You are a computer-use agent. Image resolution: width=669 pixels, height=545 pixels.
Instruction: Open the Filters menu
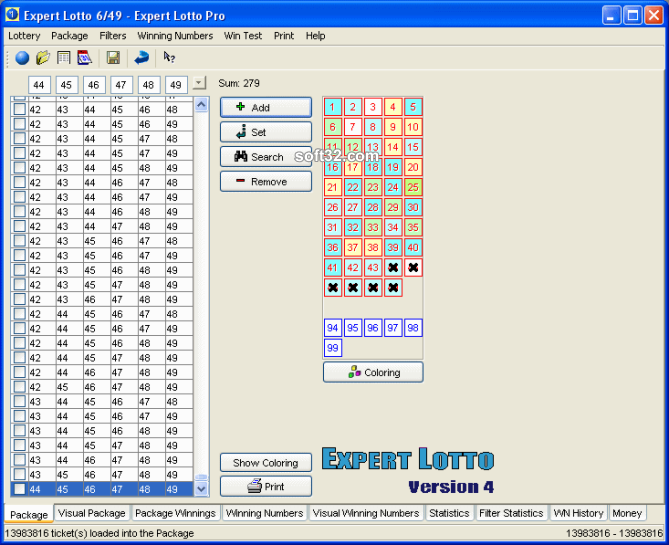point(113,36)
